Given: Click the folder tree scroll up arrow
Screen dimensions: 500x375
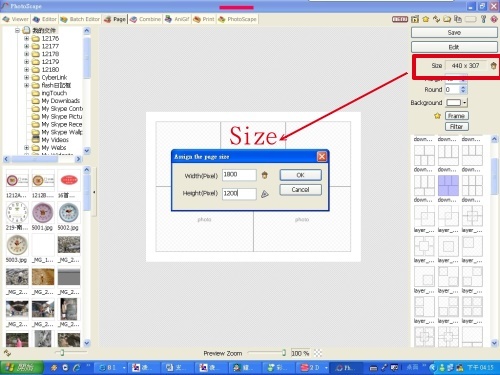Looking at the screenshot, I should tap(87, 31).
